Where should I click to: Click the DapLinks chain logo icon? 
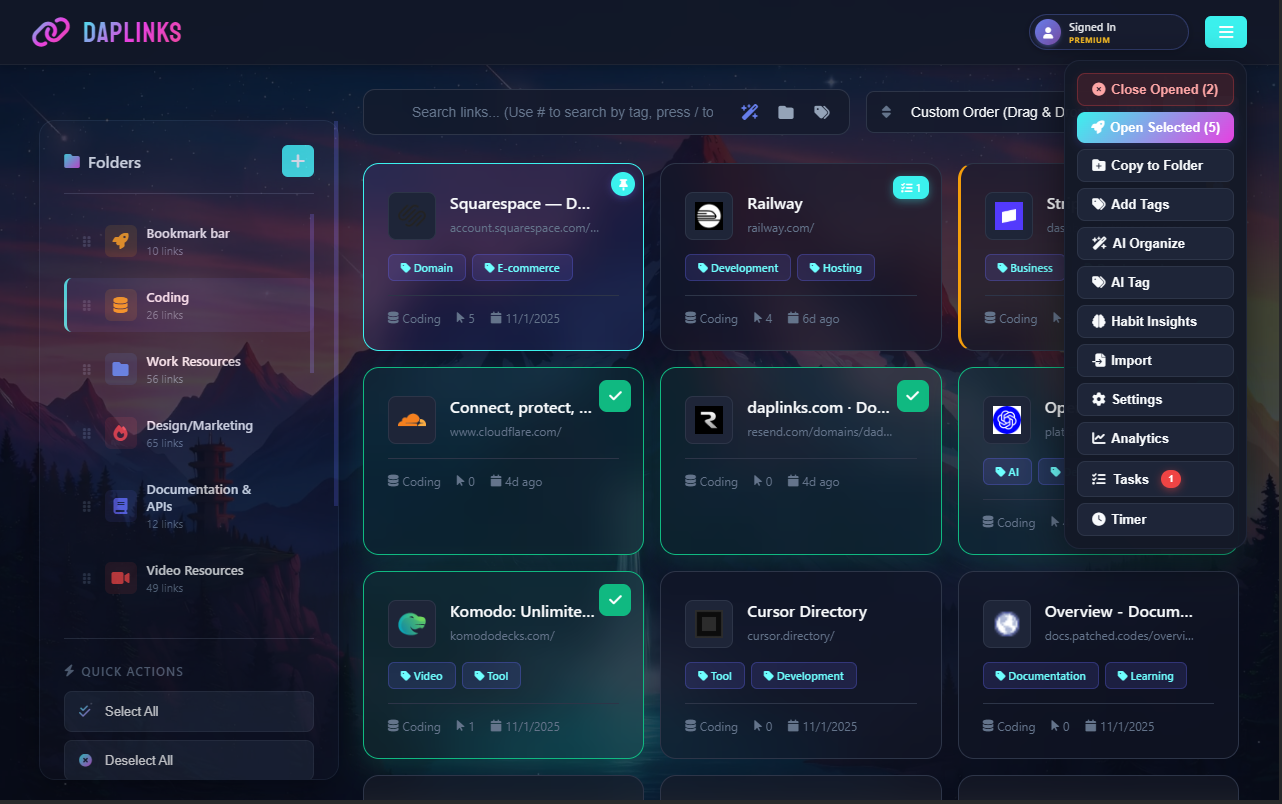50,32
